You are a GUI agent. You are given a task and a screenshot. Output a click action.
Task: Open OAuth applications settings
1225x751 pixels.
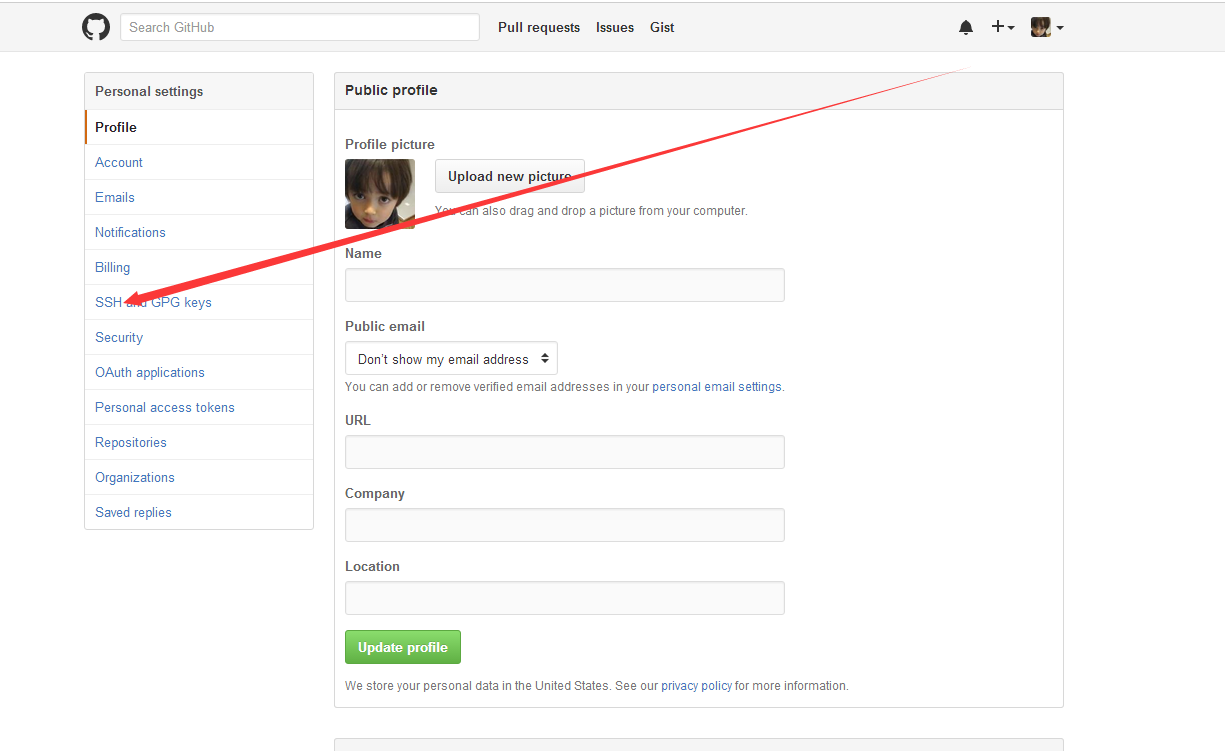coord(199,372)
